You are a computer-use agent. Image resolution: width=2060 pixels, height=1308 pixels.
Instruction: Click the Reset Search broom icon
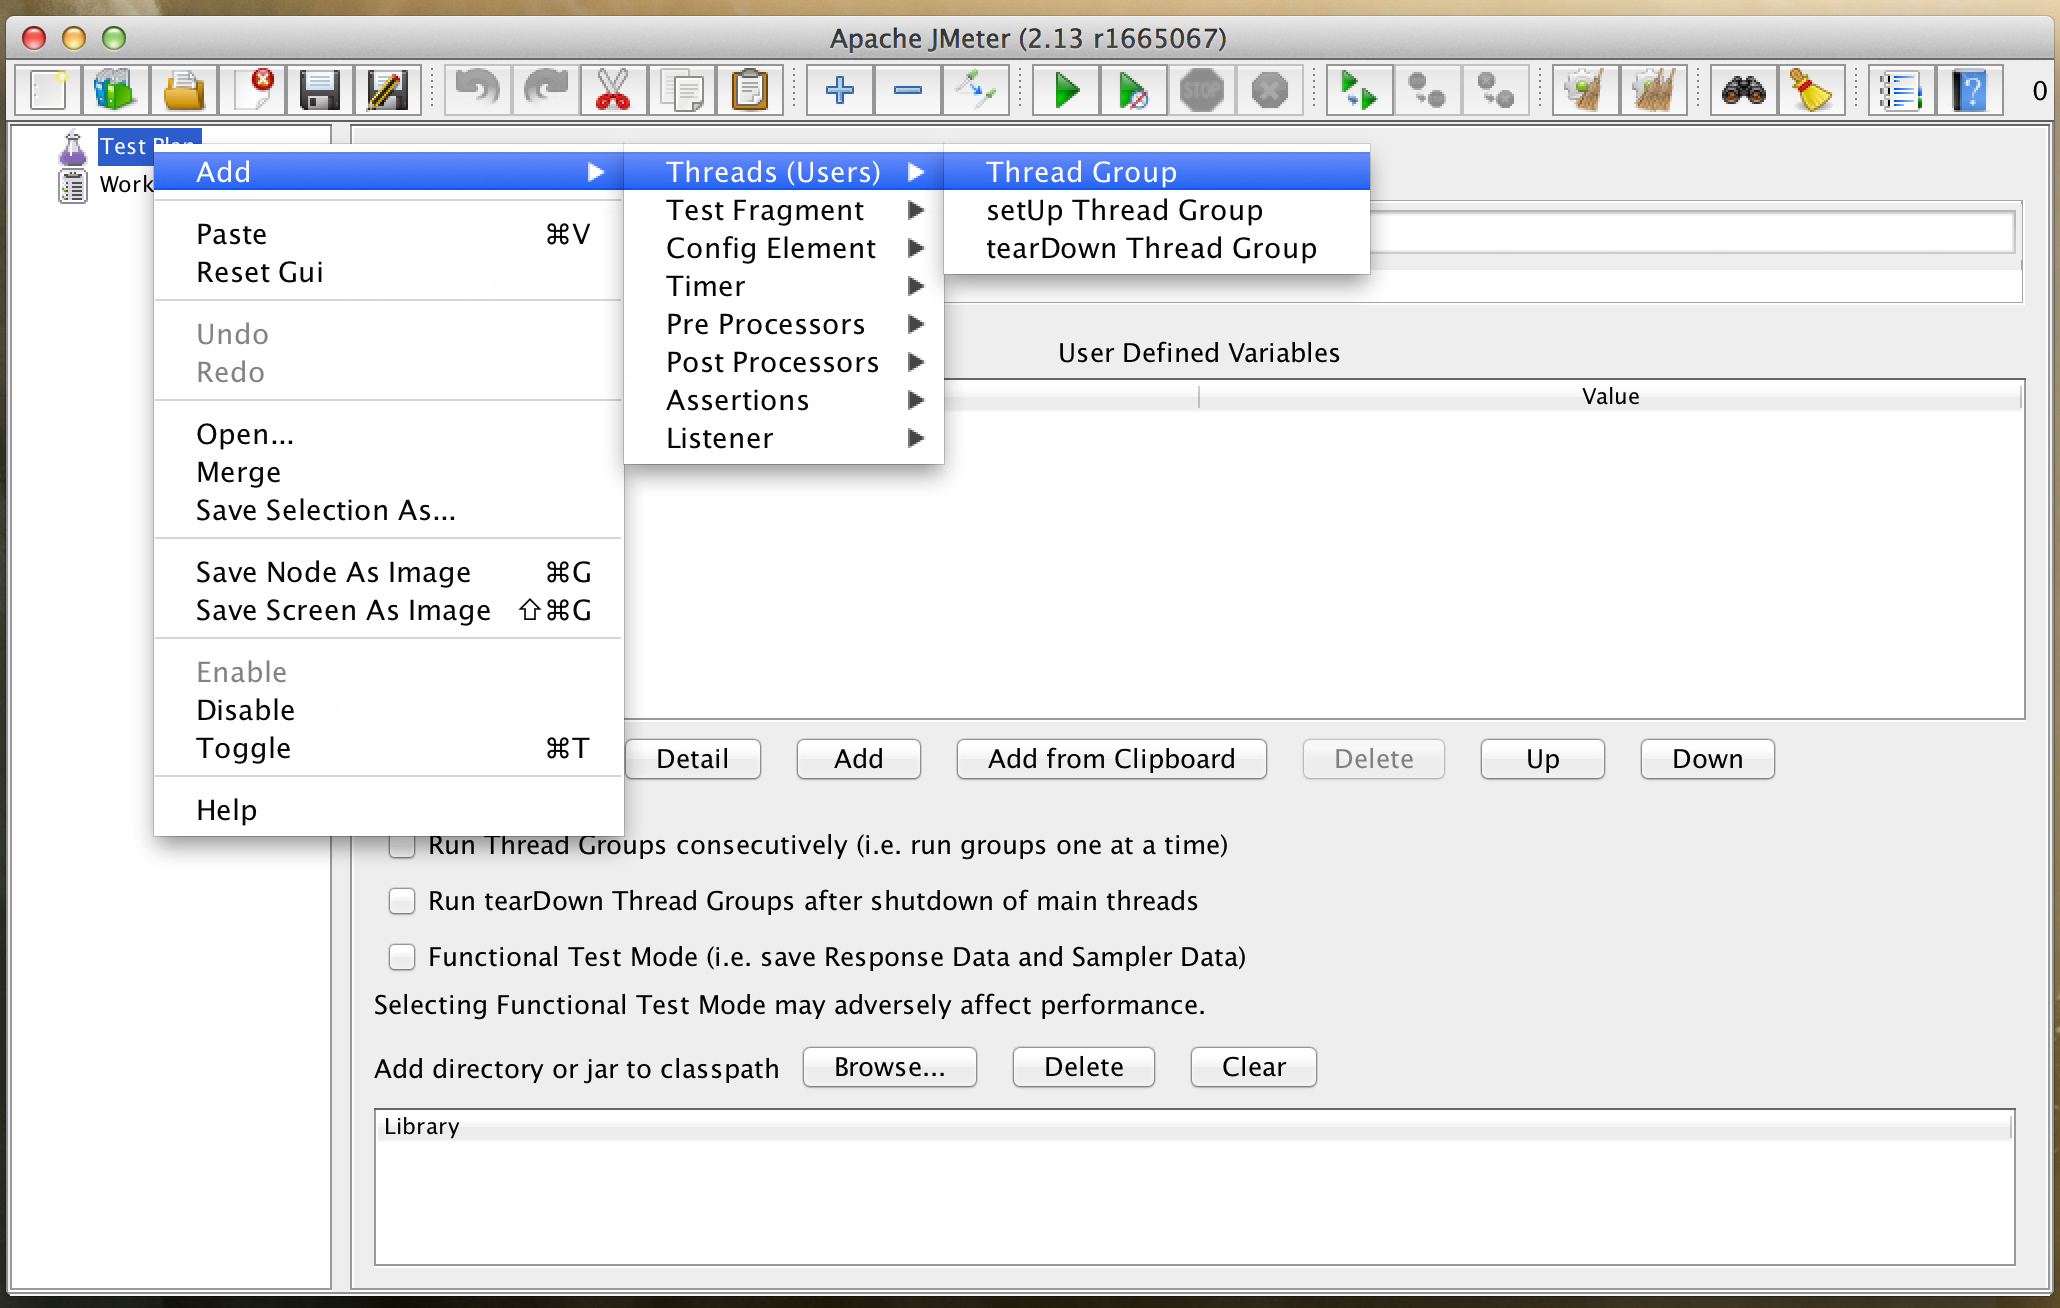(x=1811, y=91)
